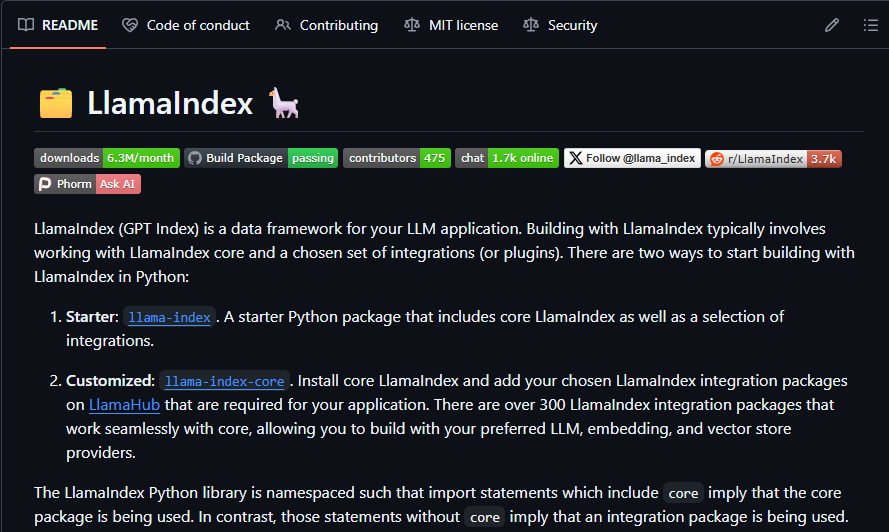Click the Follow @llama_index badge
889x532 pixels.
tap(632, 158)
